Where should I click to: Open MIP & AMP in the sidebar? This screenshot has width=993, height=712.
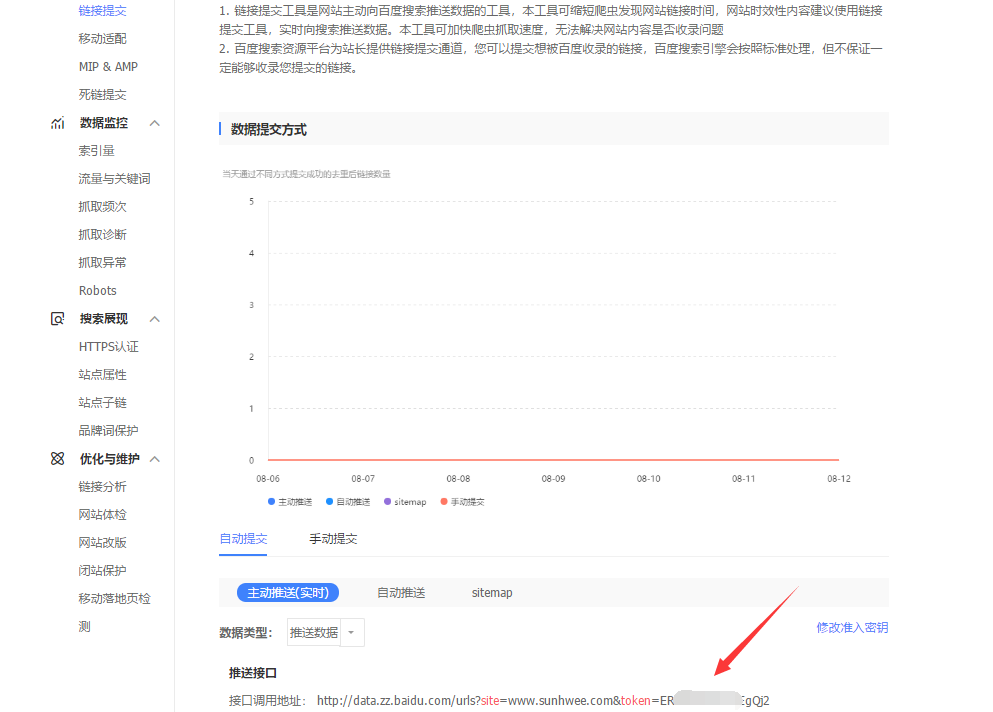tap(108, 67)
